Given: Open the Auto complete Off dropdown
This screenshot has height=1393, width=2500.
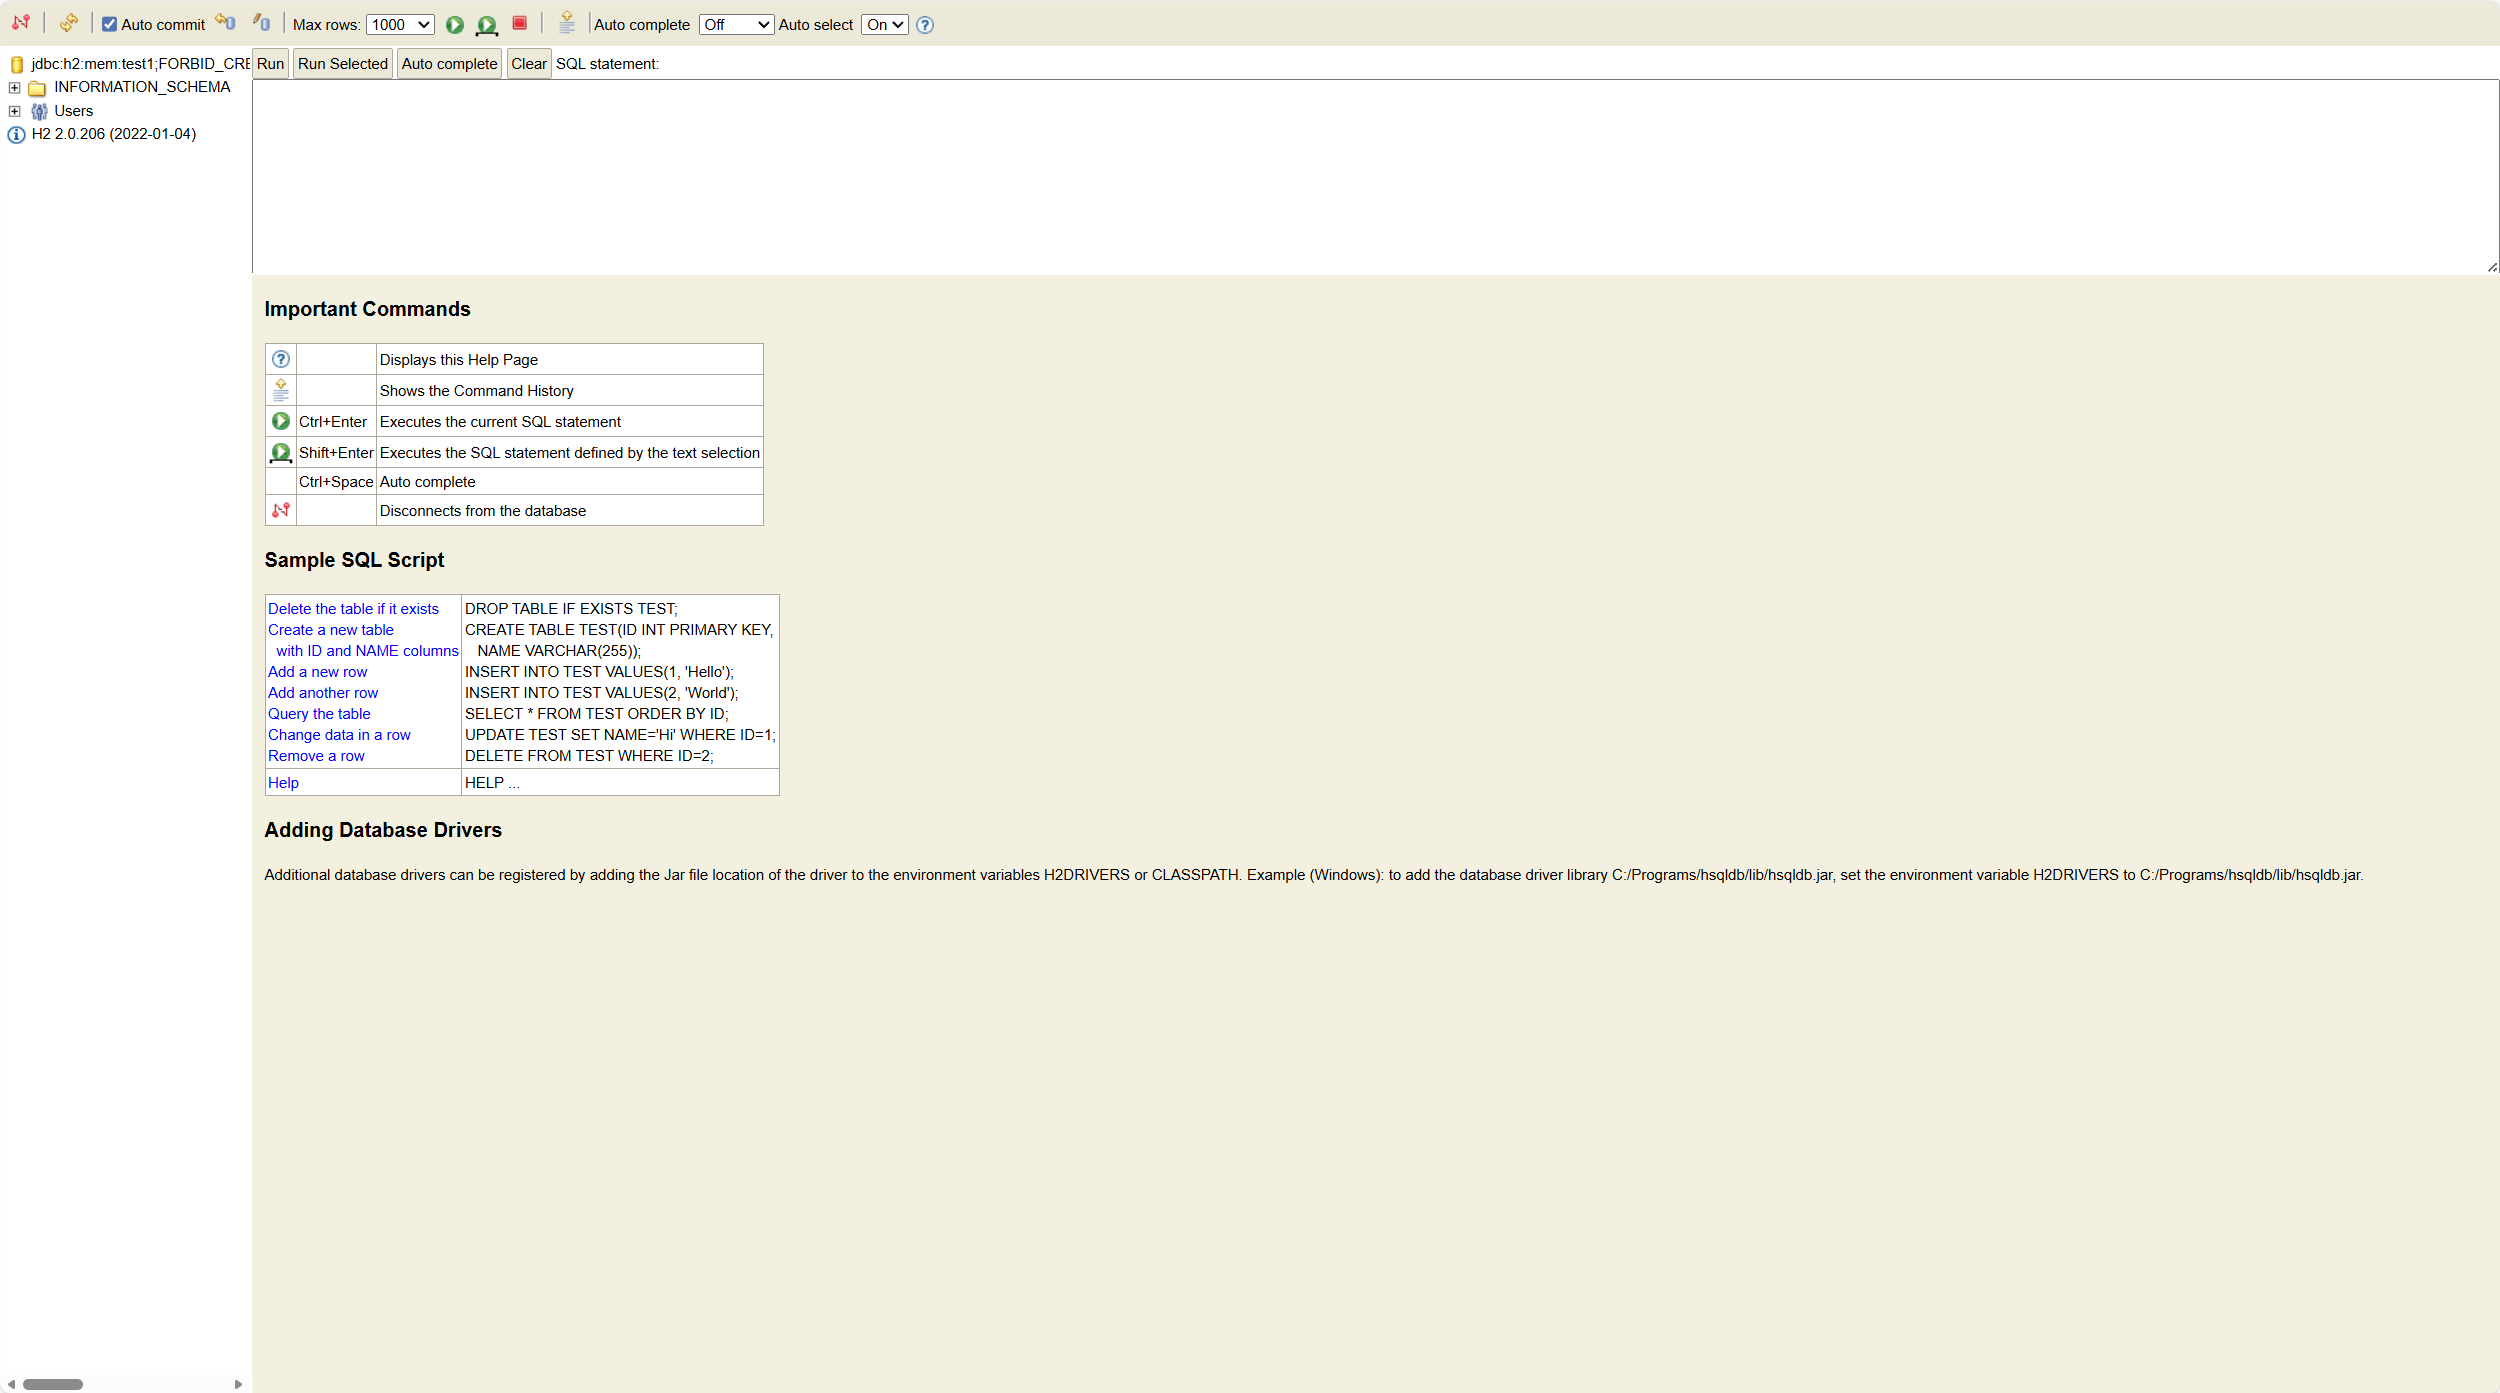Looking at the screenshot, I should point(736,25).
